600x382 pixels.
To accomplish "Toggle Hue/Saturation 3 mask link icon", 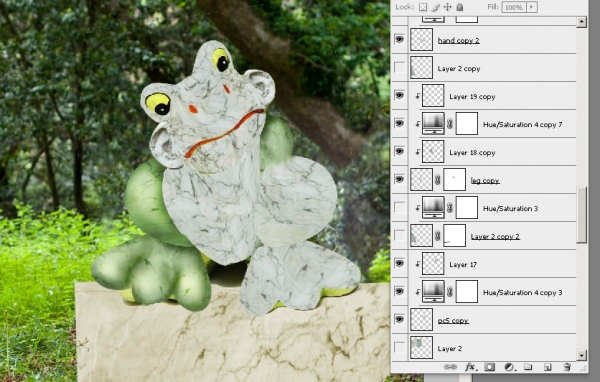I will (450, 207).
